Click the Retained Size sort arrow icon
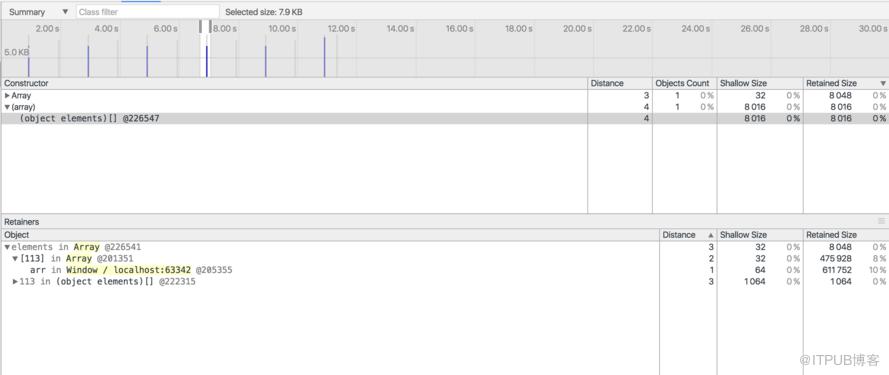The width and height of the screenshot is (889, 375). pos(882,83)
